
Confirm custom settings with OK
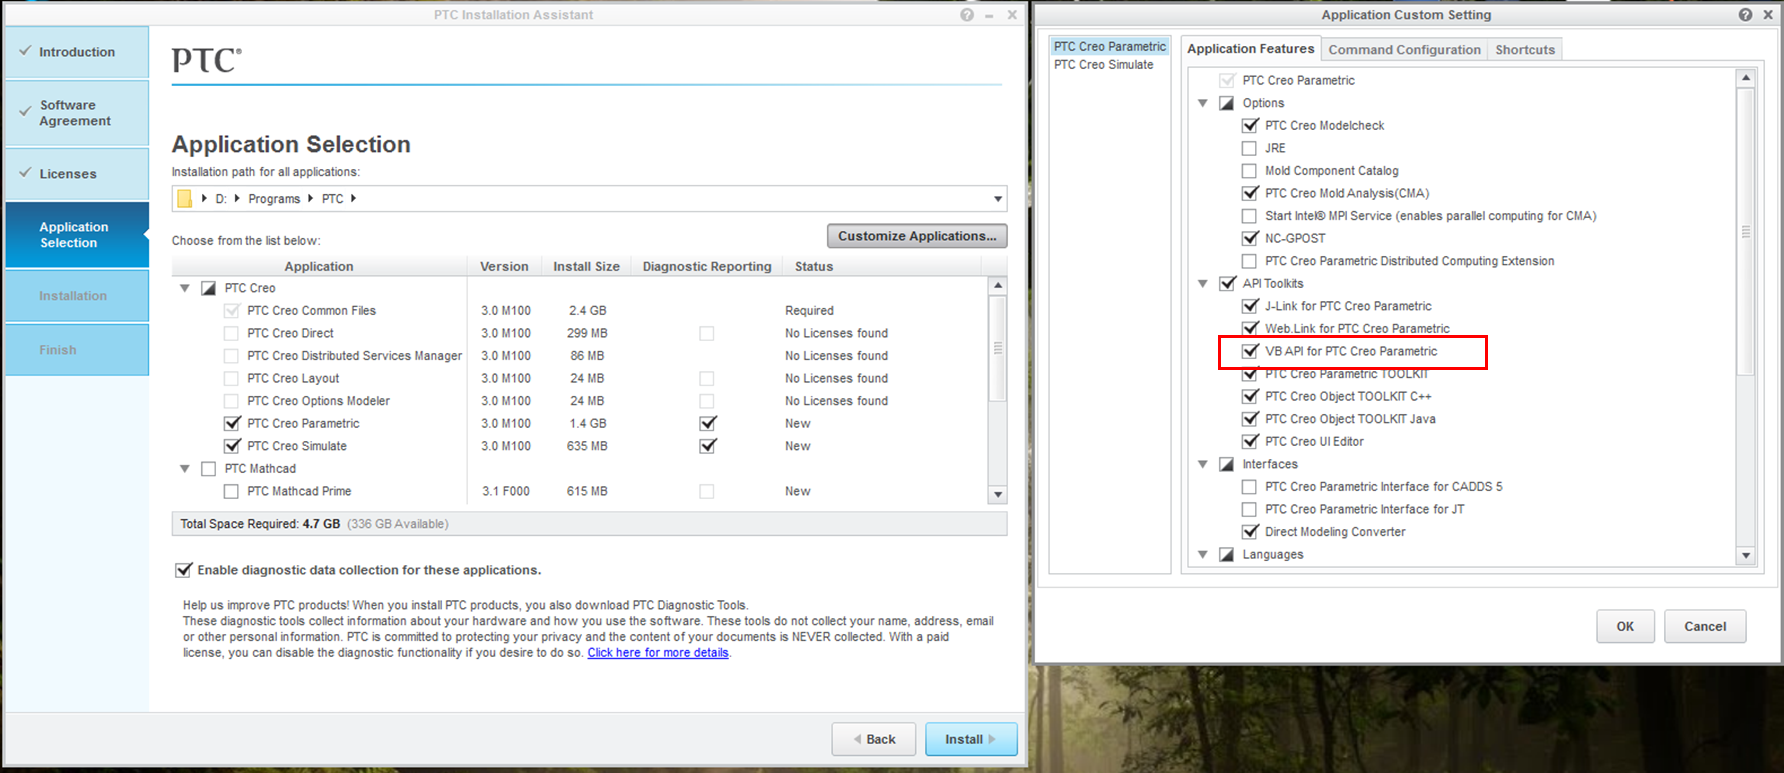point(1625,627)
